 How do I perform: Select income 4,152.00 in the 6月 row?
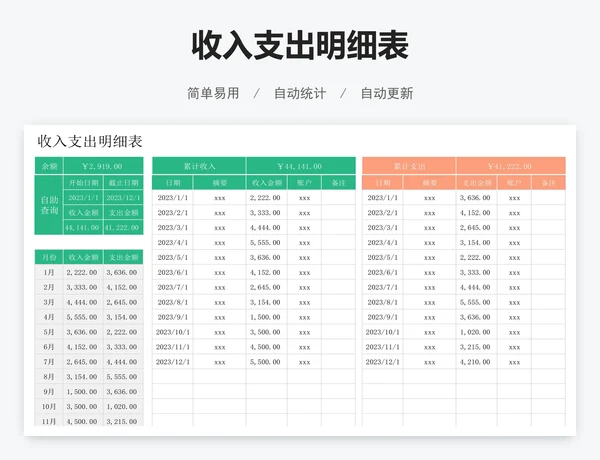pos(82,347)
